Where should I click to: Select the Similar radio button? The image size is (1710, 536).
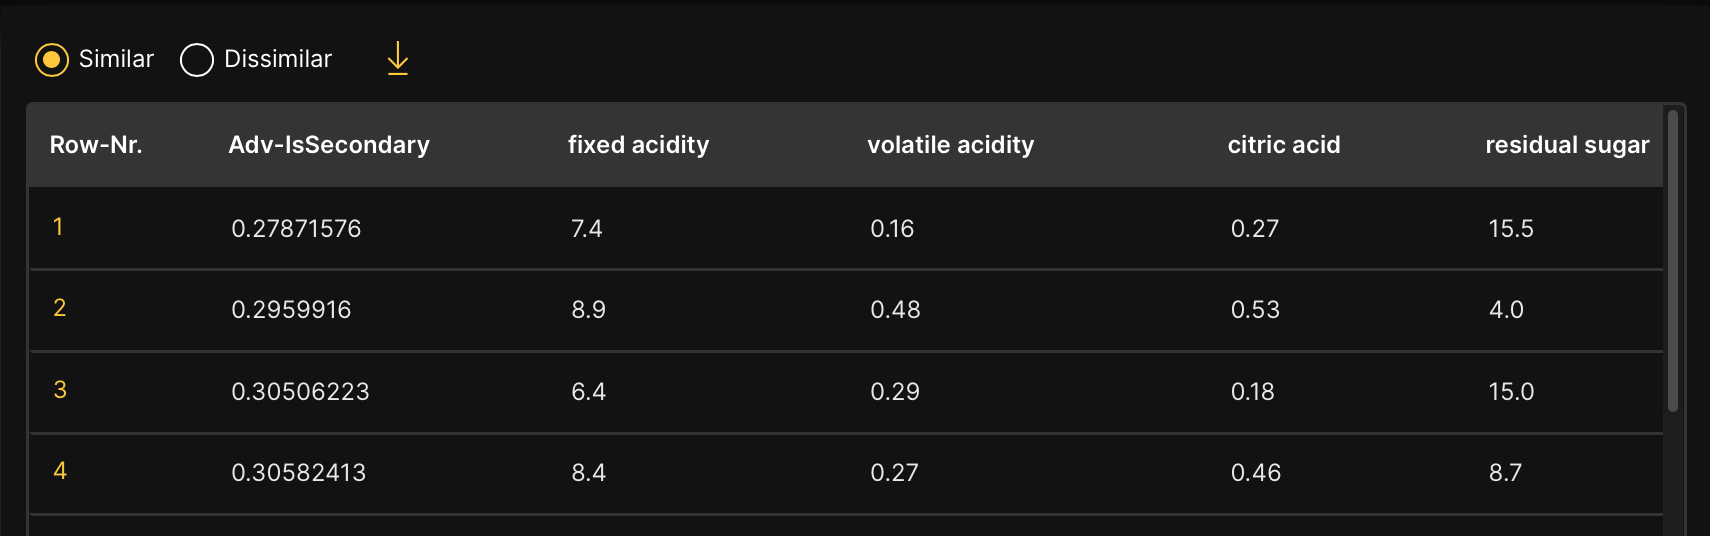[x=52, y=60]
